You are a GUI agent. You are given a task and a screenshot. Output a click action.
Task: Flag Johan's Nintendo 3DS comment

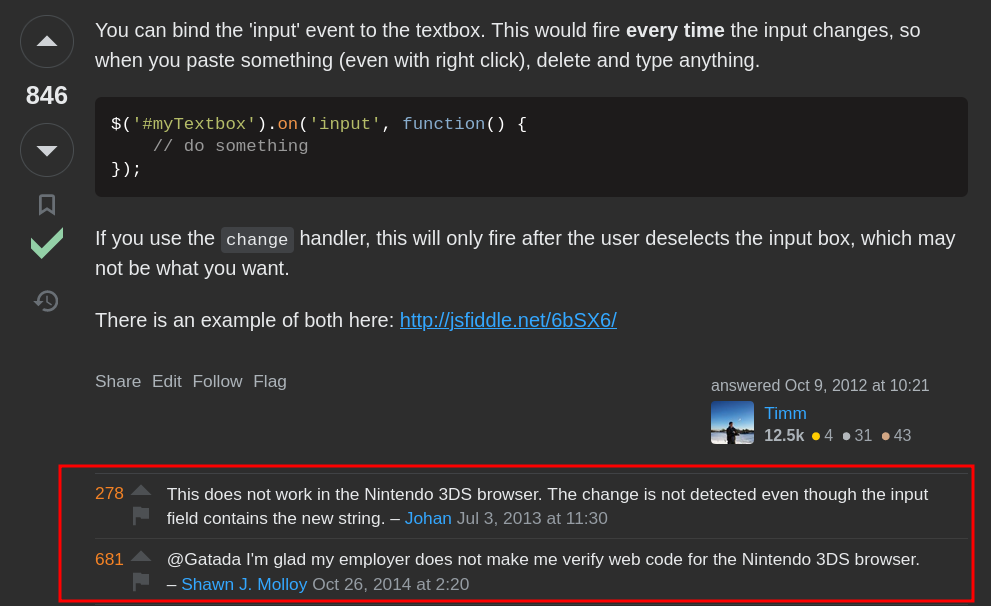(x=141, y=516)
